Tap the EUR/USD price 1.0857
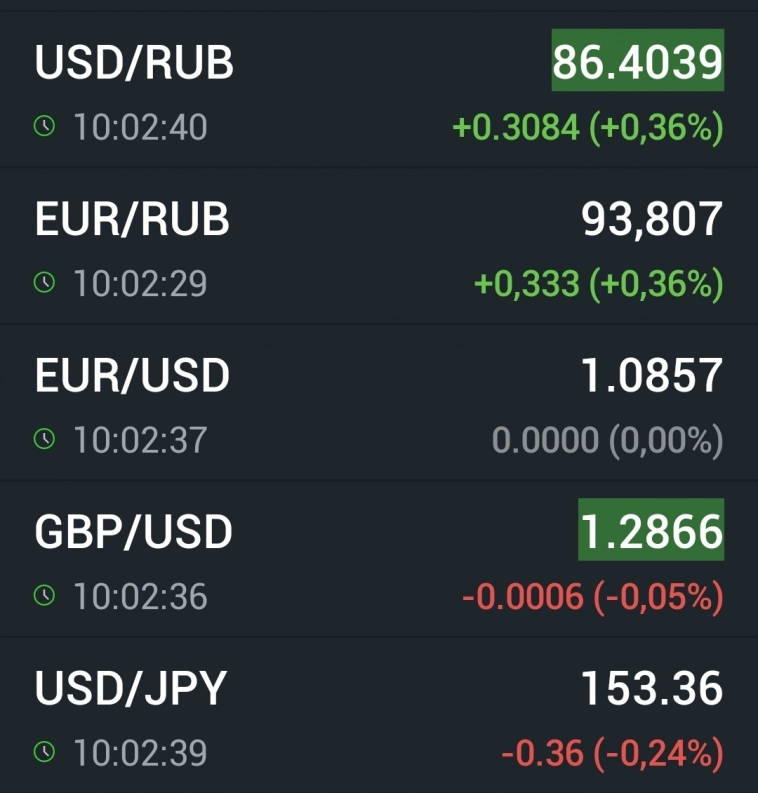This screenshot has width=758, height=793. pyautogui.click(x=652, y=375)
